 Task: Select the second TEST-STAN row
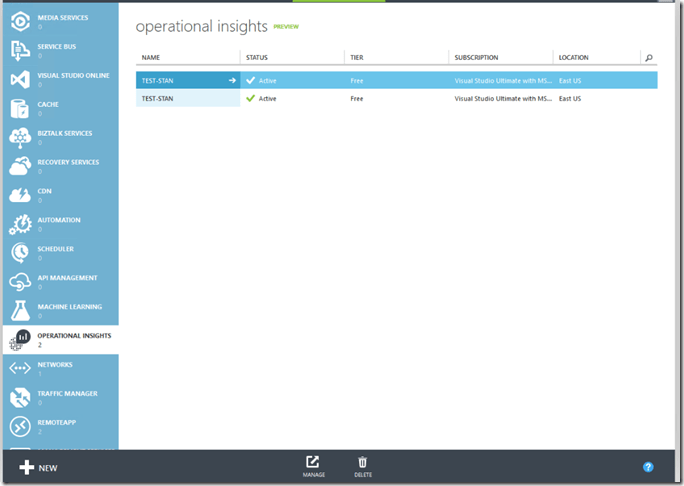pos(186,99)
